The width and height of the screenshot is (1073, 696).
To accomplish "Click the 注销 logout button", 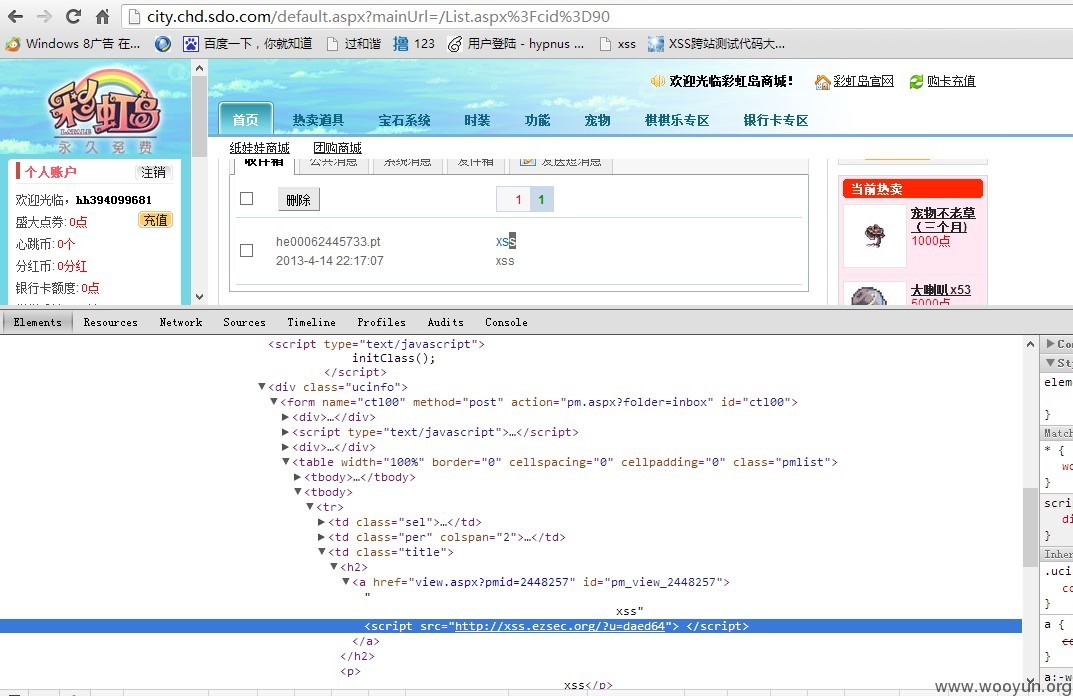I will coord(154,172).
